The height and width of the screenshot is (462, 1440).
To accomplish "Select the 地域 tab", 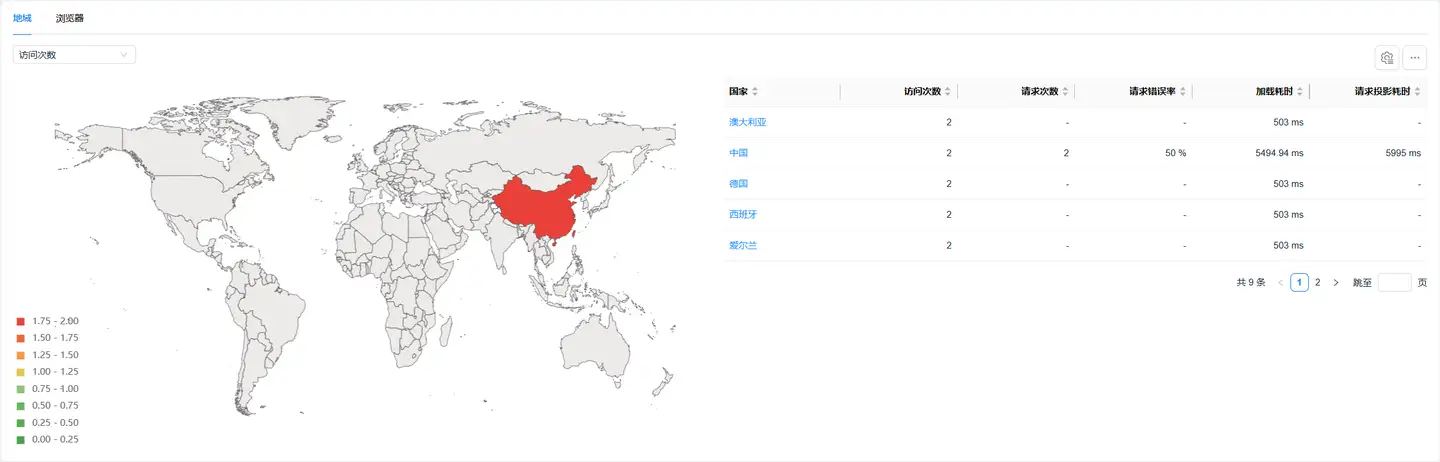I will pyautogui.click(x=22, y=18).
